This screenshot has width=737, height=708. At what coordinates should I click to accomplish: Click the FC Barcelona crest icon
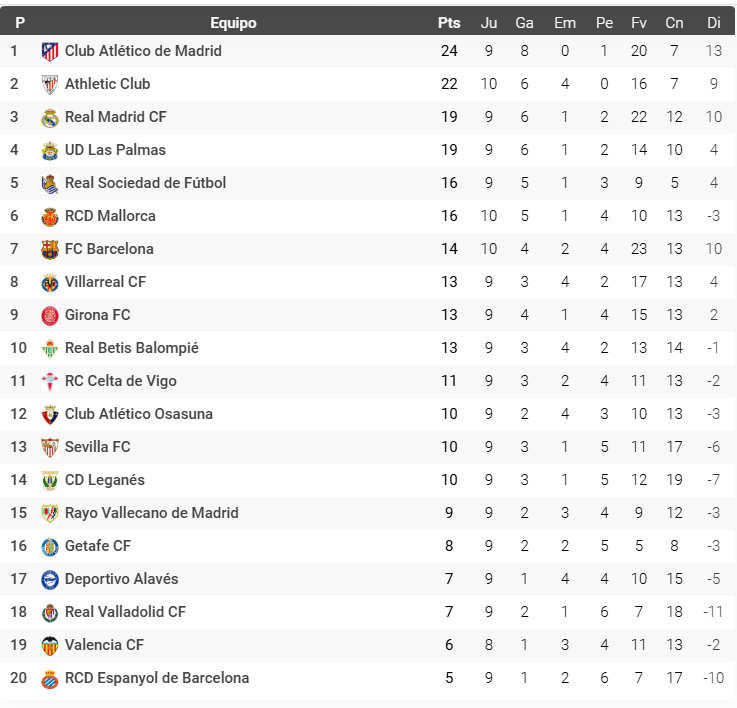click(x=50, y=249)
